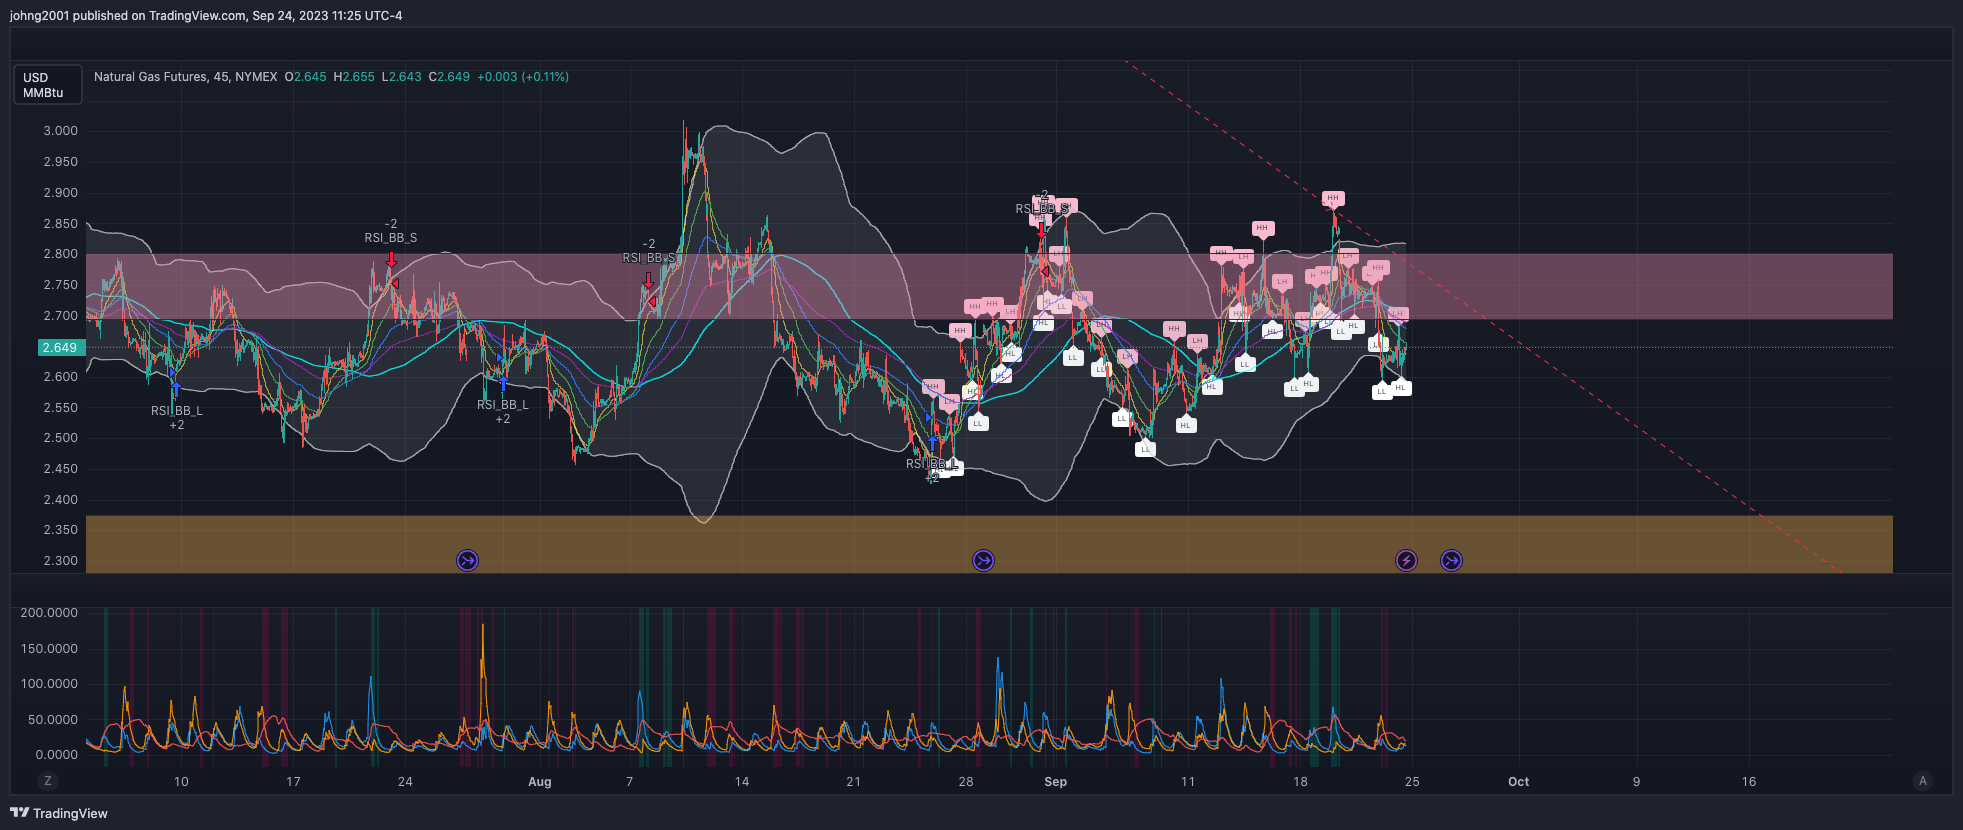This screenshot has height=830, width=1963.
Task: Click the Z timezone icon on the time axis
Action: pyautogui.click(x=47, y=781)
